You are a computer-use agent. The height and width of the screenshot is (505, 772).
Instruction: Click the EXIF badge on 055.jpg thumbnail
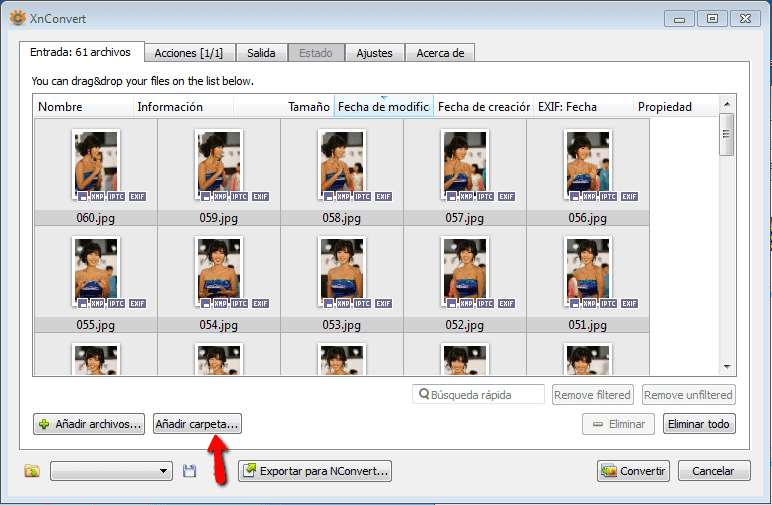coord(137,303)
